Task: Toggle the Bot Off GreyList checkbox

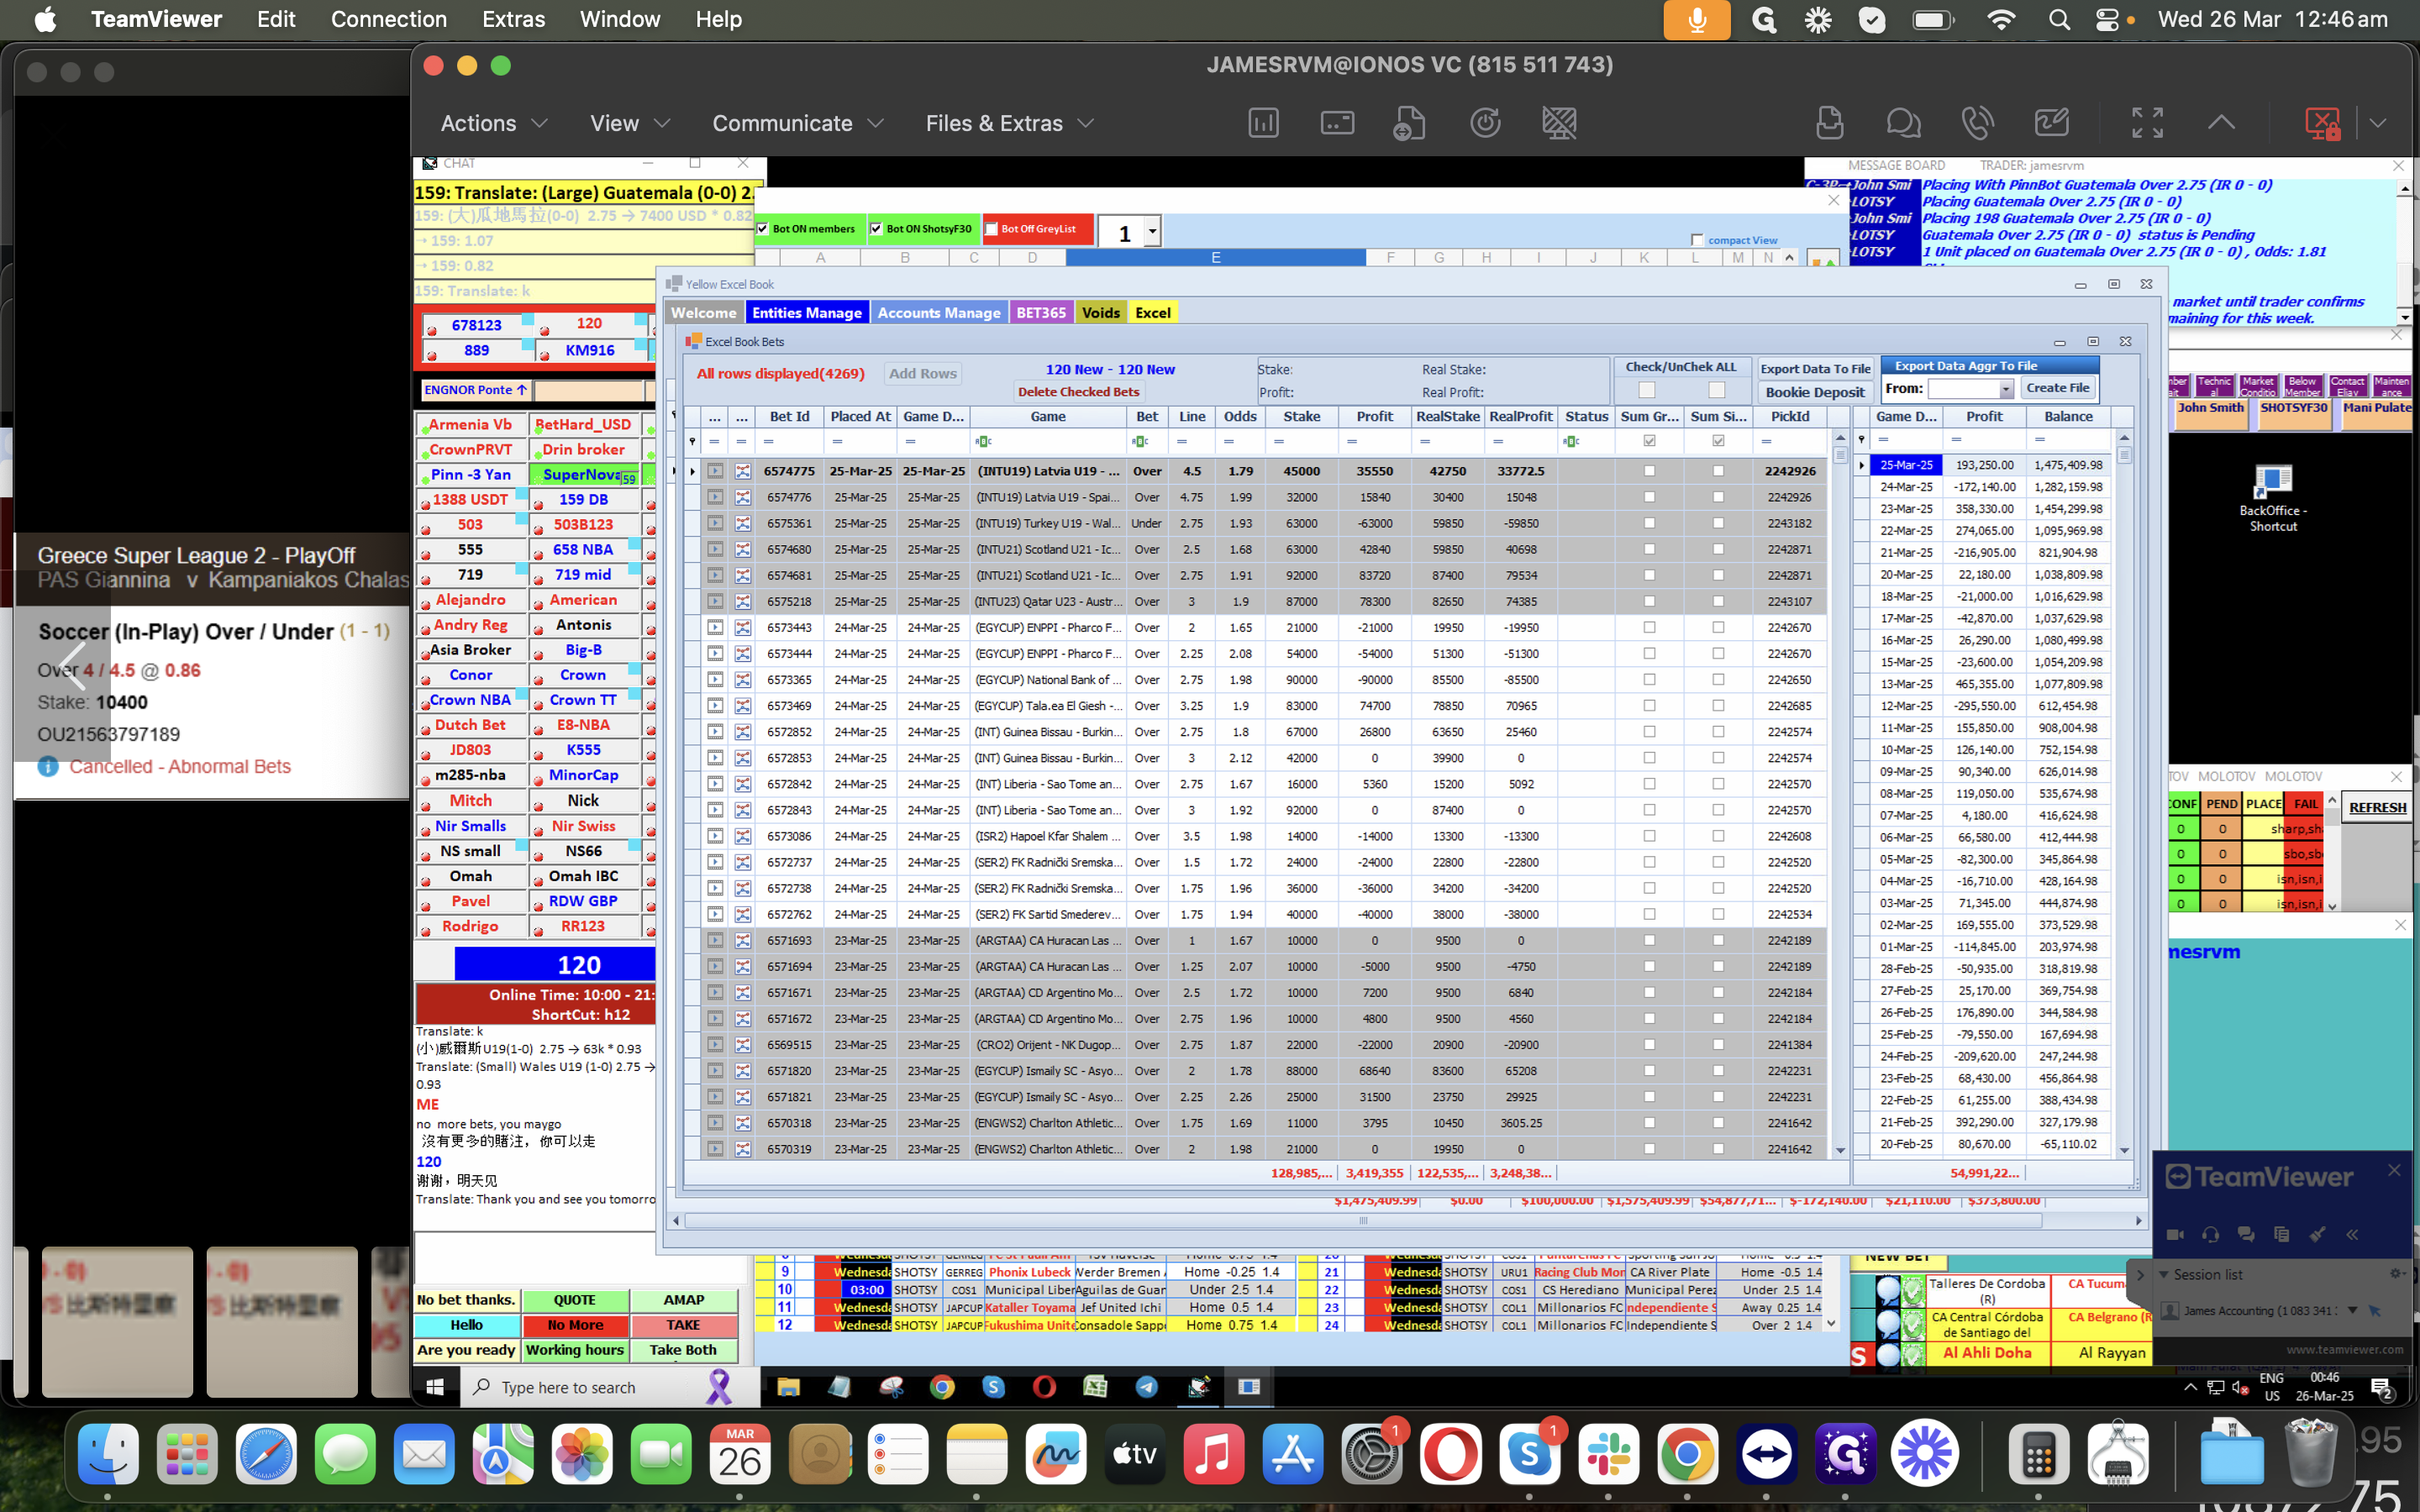Action: 992,229
